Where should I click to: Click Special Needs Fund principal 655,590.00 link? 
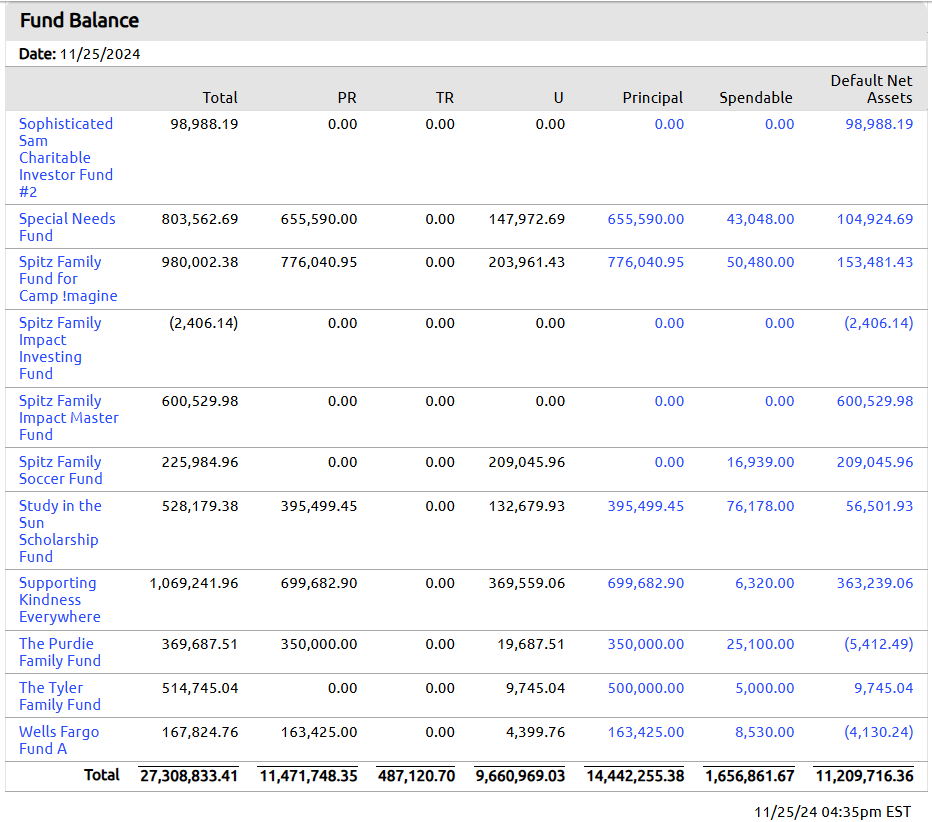pyautogui.click(x=646, y=219)
